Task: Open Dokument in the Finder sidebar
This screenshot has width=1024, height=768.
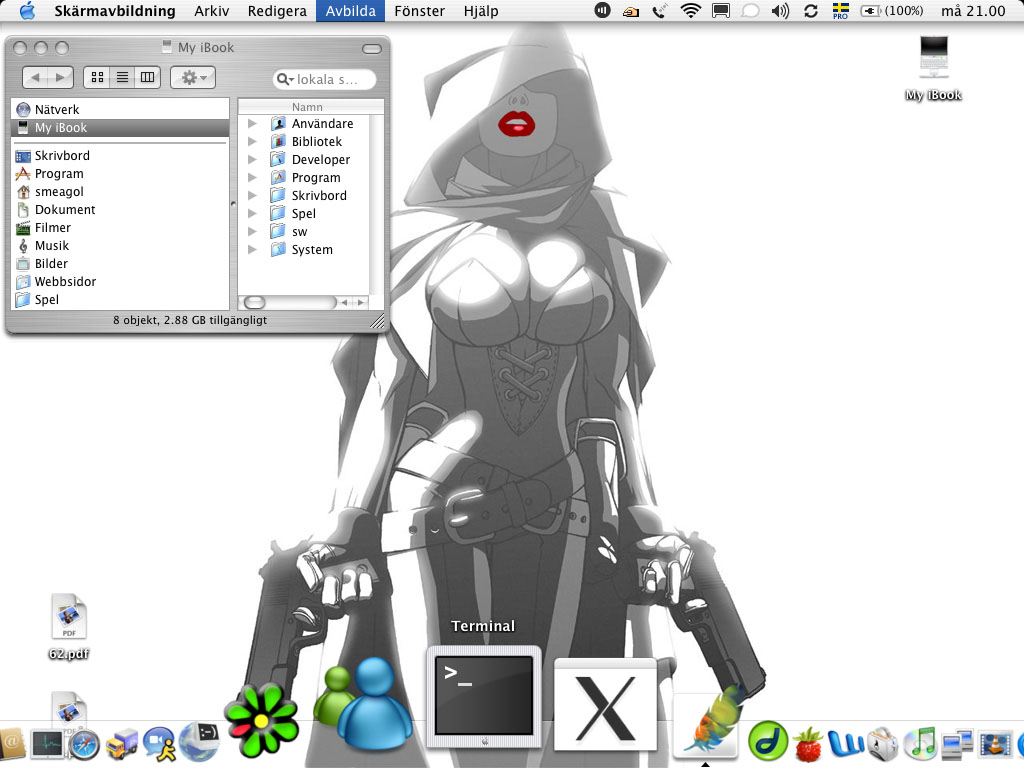Action: point(120,210)
